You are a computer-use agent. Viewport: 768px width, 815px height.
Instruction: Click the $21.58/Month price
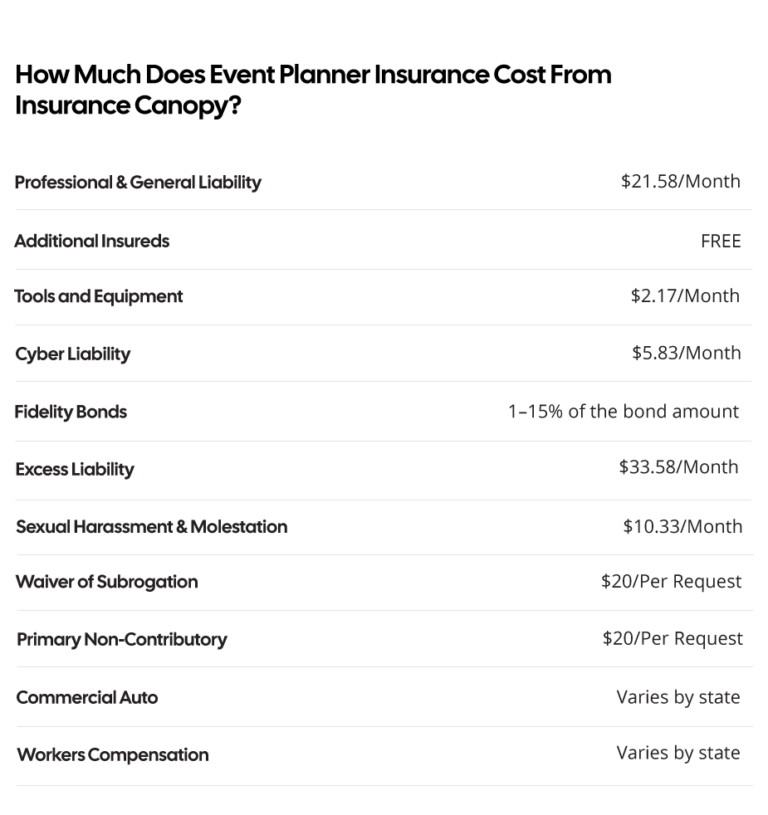[x=680, y=181]
